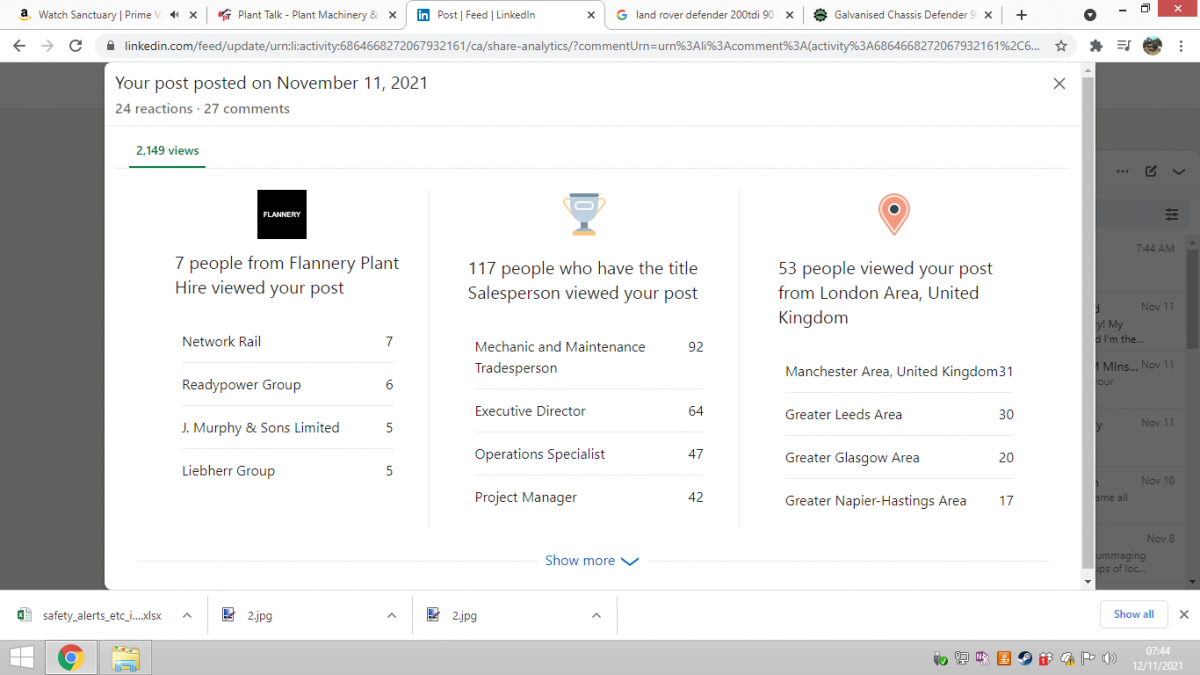
Task: Go back to previous page
Action: [20, 46]
